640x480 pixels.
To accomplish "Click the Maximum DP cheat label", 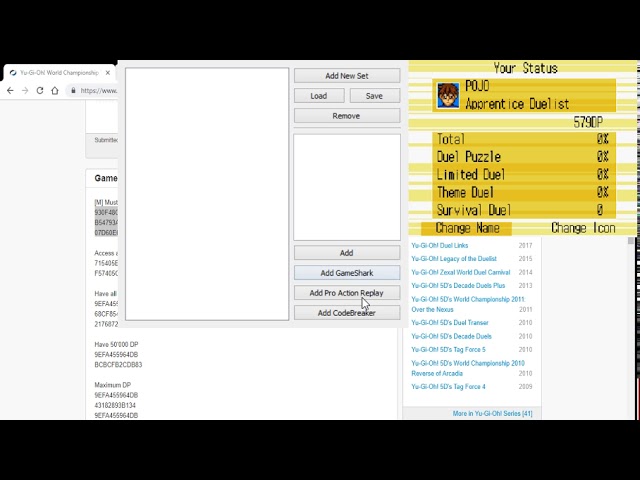I will pyautogui.click(x=112, y=385).
